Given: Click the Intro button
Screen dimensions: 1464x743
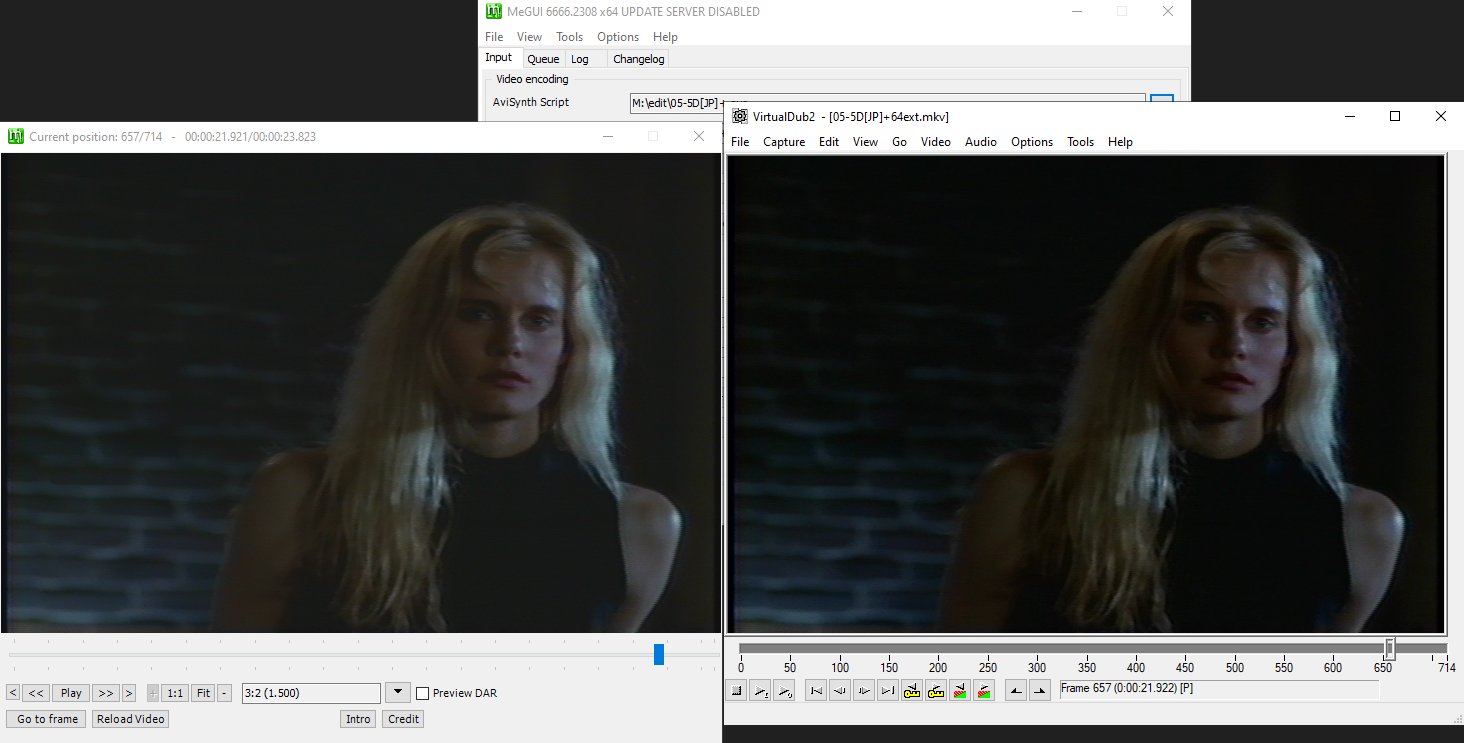Looking at the screenshot, I should (358, 719).
